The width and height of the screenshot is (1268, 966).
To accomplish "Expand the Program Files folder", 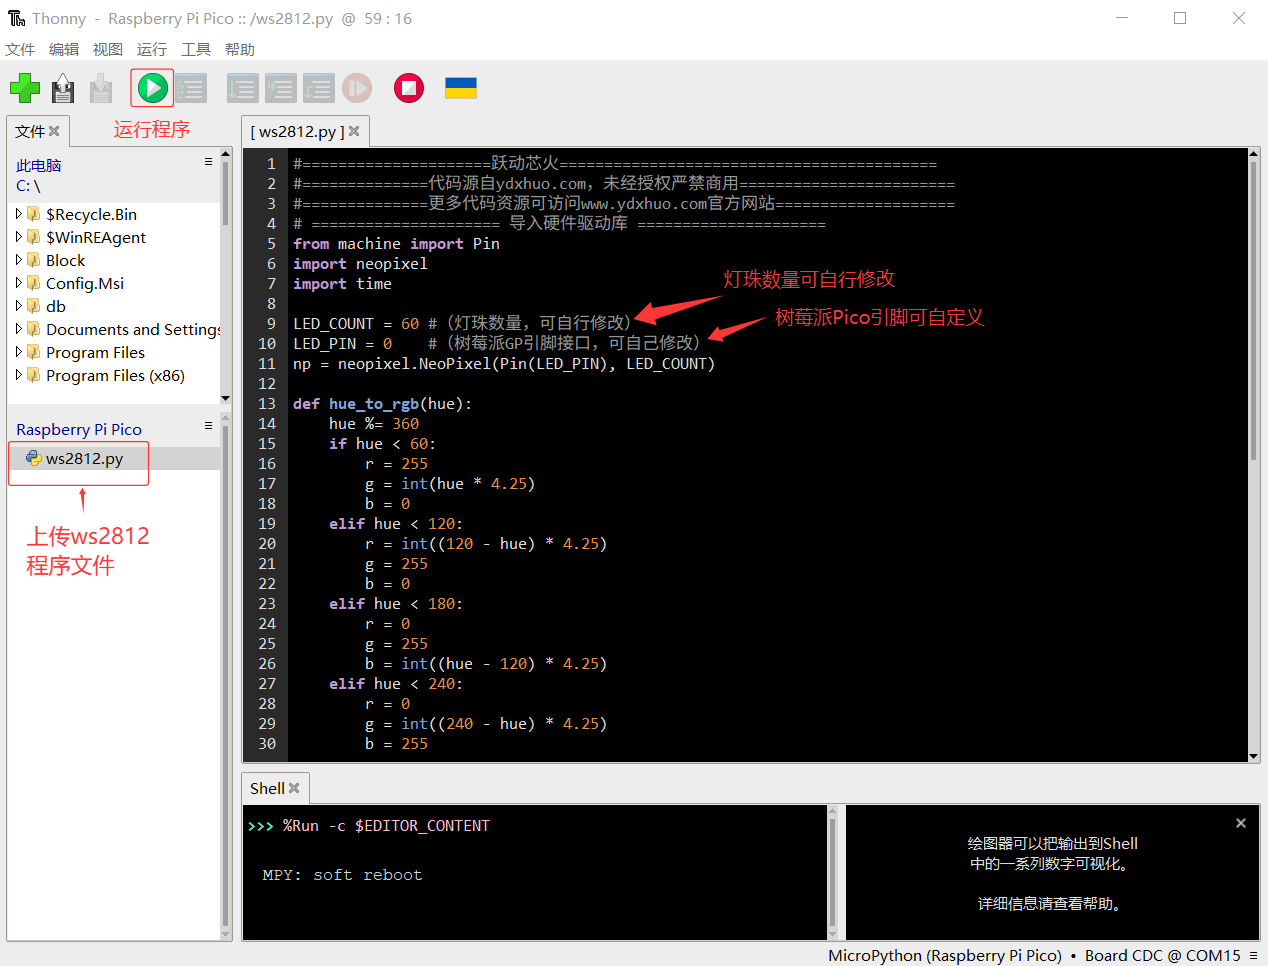I will [x=19, y=352].
